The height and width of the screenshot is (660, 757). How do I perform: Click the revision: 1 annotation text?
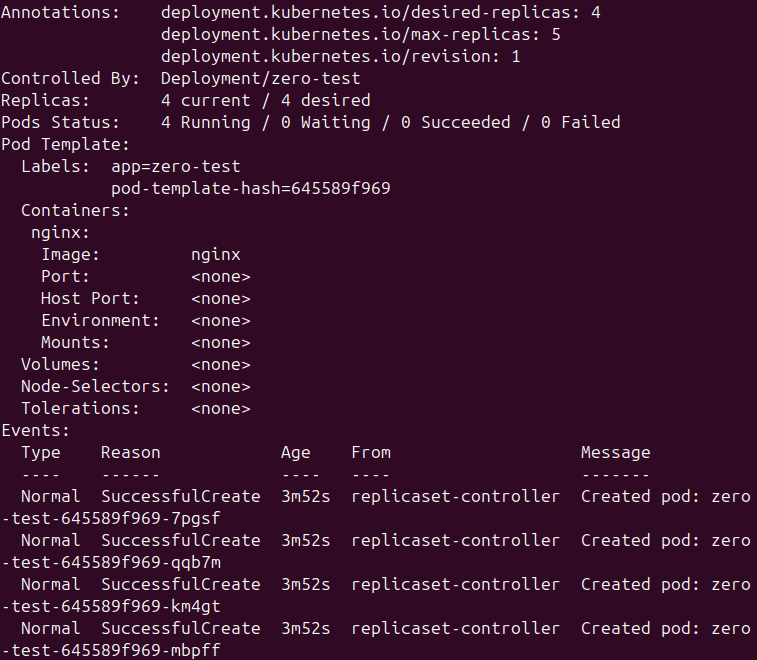(x=340, y=56)
